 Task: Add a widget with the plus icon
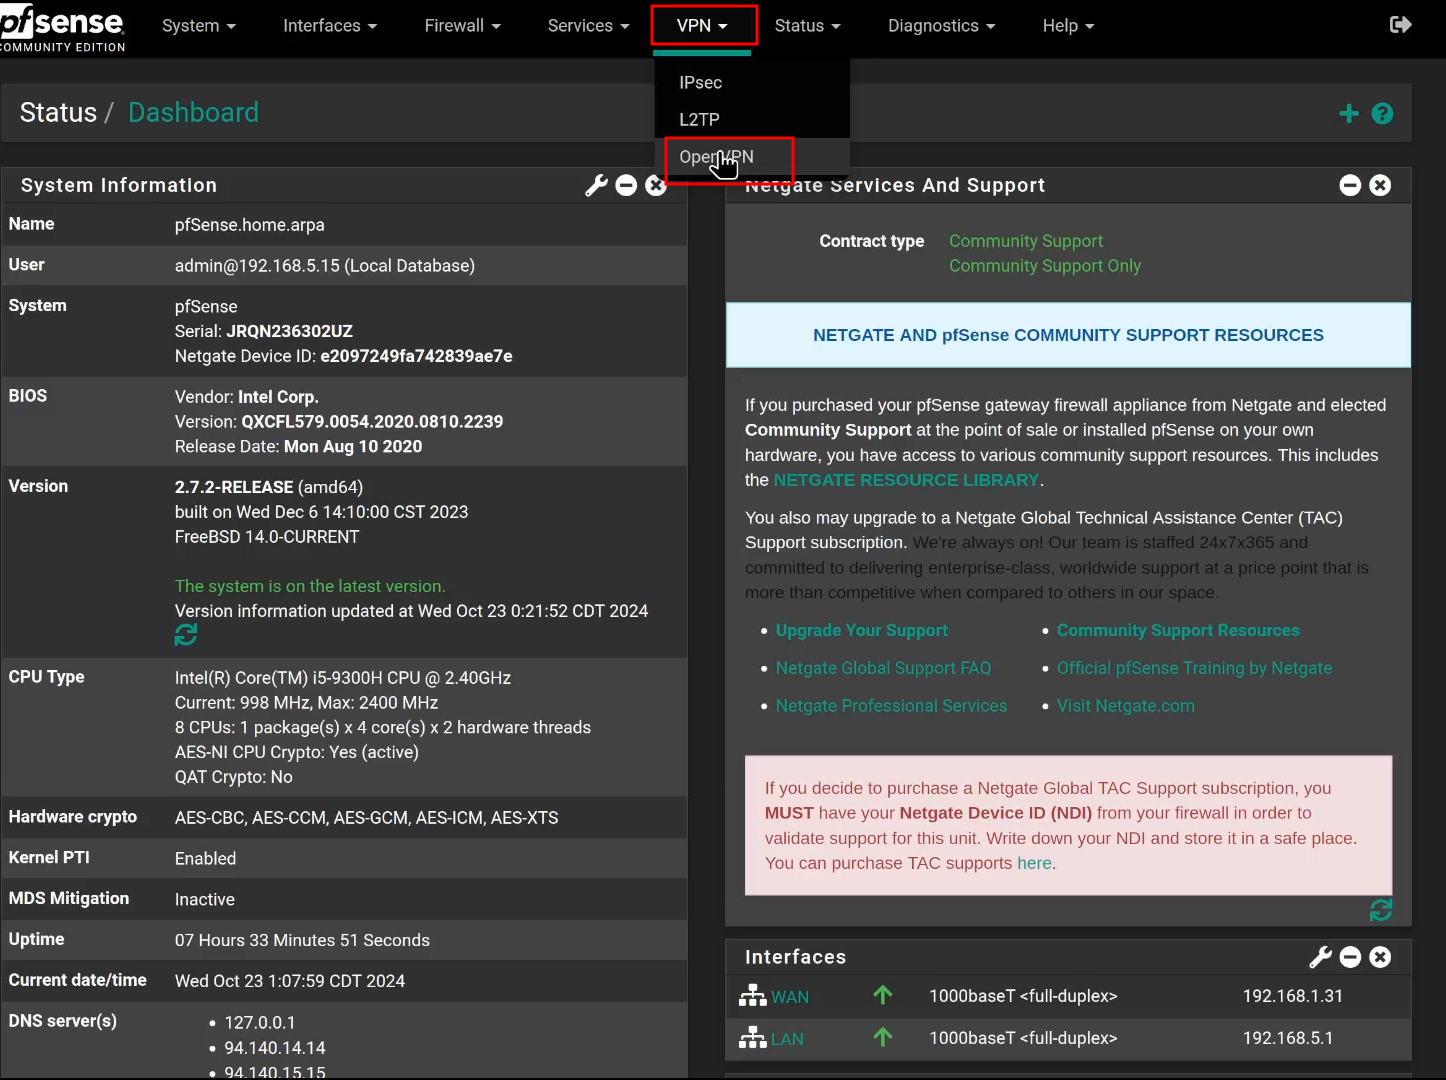[1349, 114]
